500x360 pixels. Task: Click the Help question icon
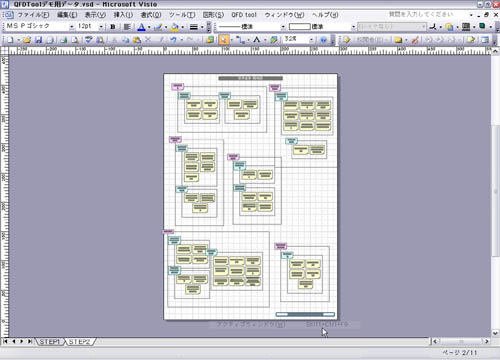pyautogui.click(x=323, y=40)
